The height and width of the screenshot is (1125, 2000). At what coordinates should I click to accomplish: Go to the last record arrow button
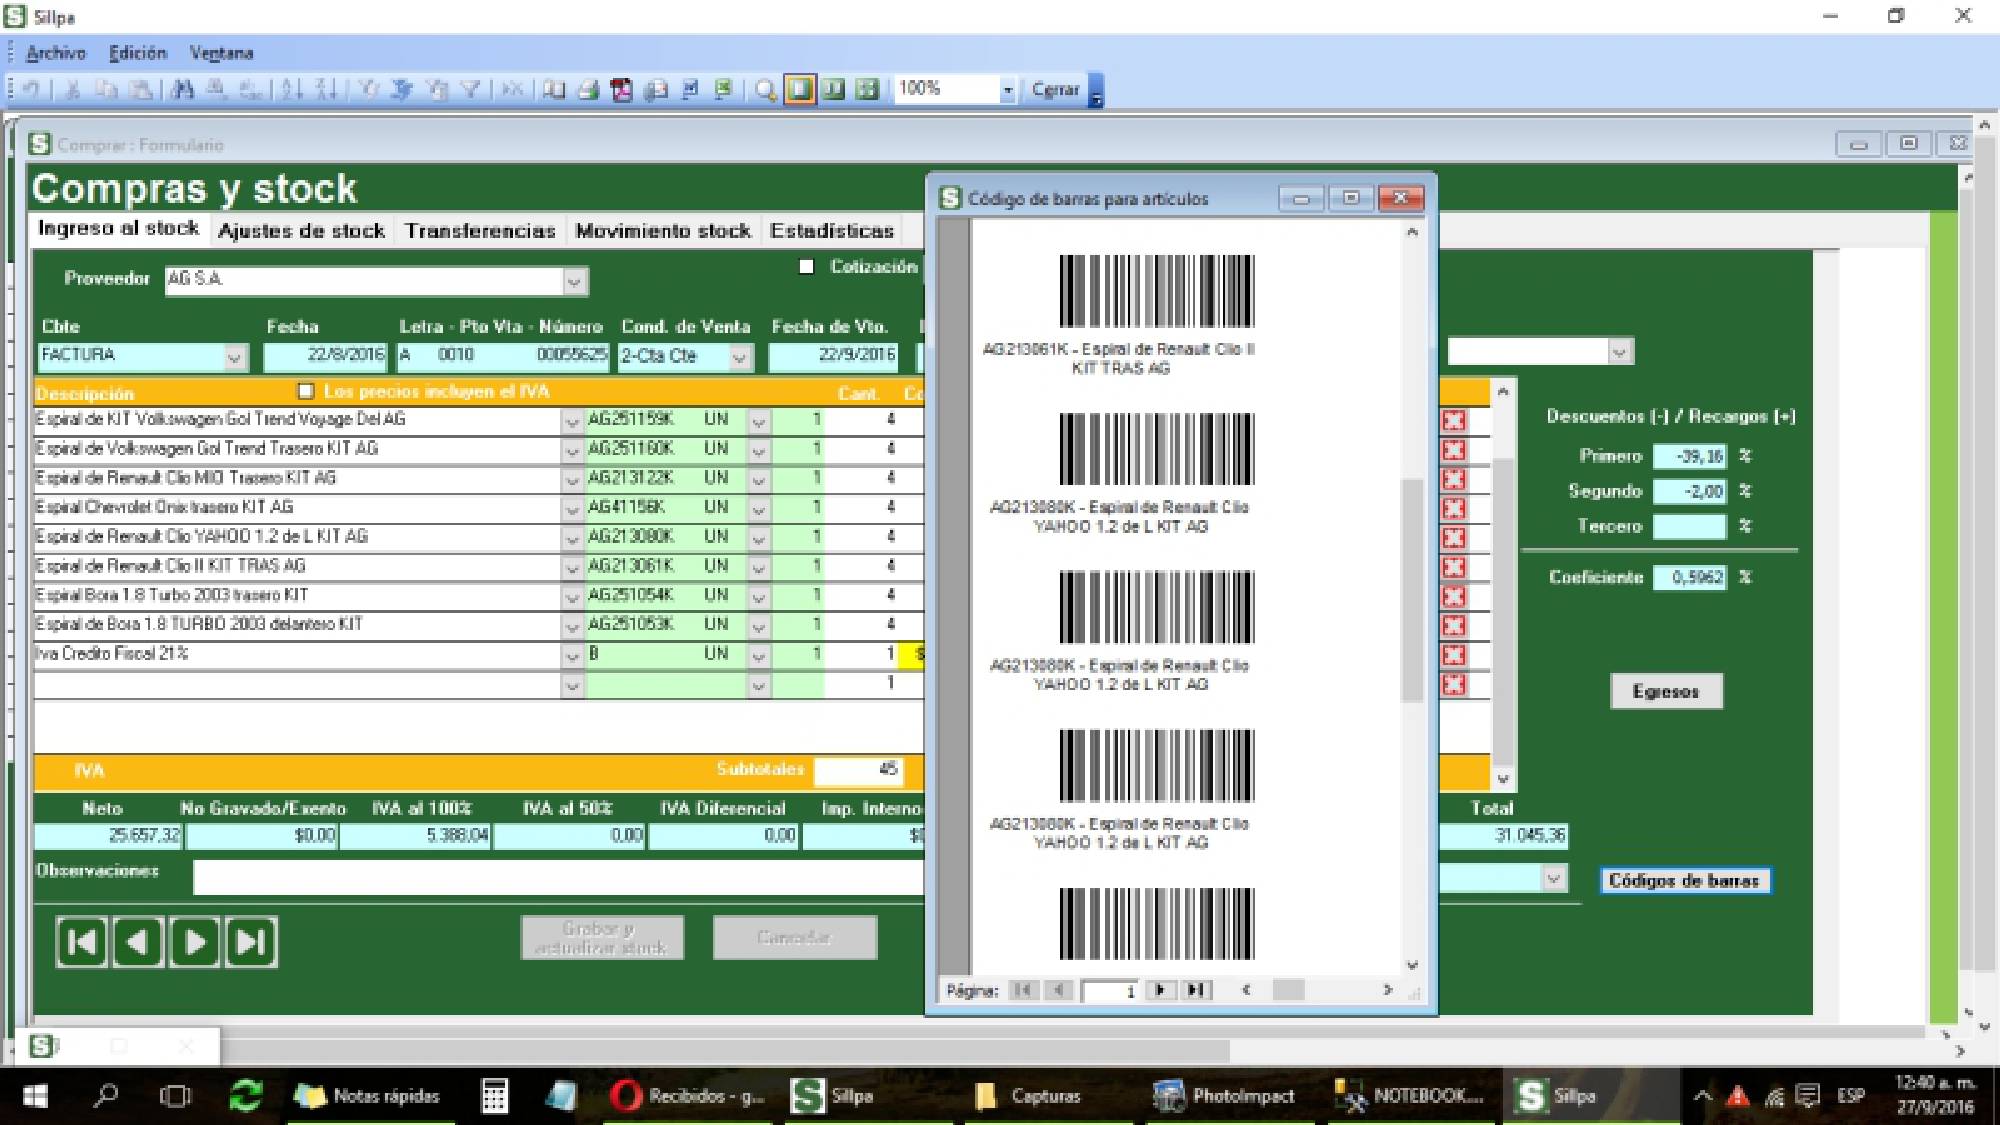[x=251, y=941]
